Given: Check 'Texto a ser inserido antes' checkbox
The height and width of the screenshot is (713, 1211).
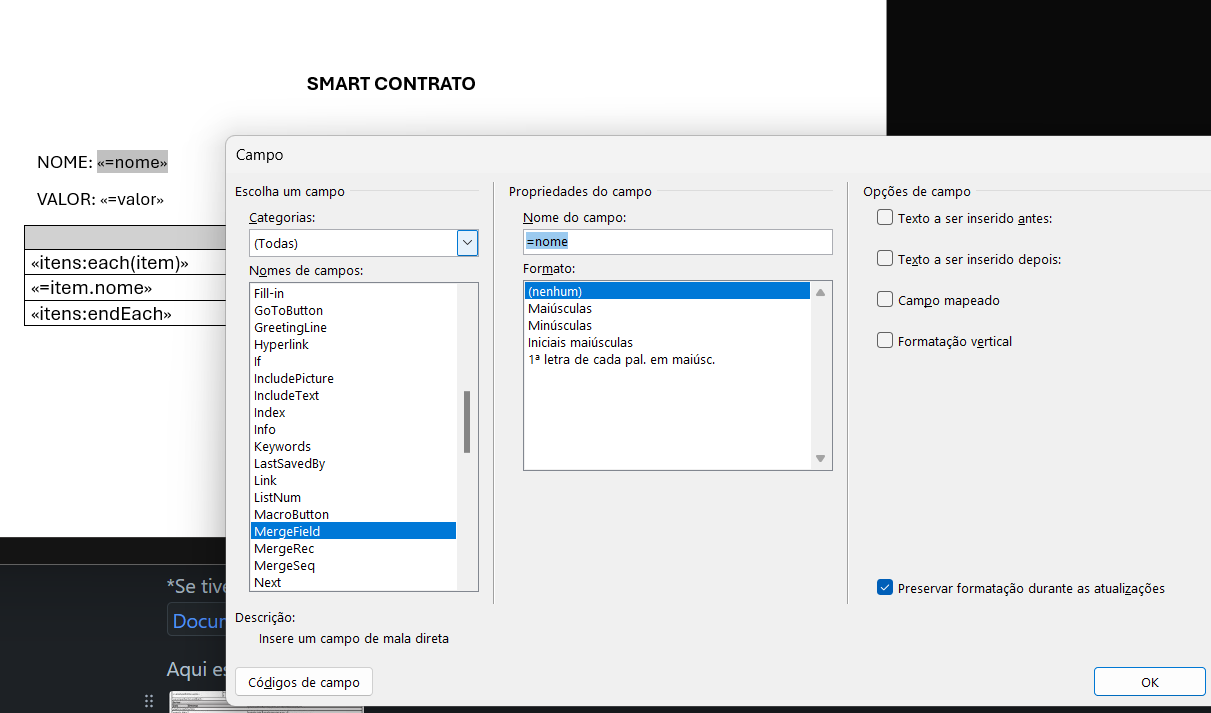Looking at the screenshot, I should pos(885,217).
